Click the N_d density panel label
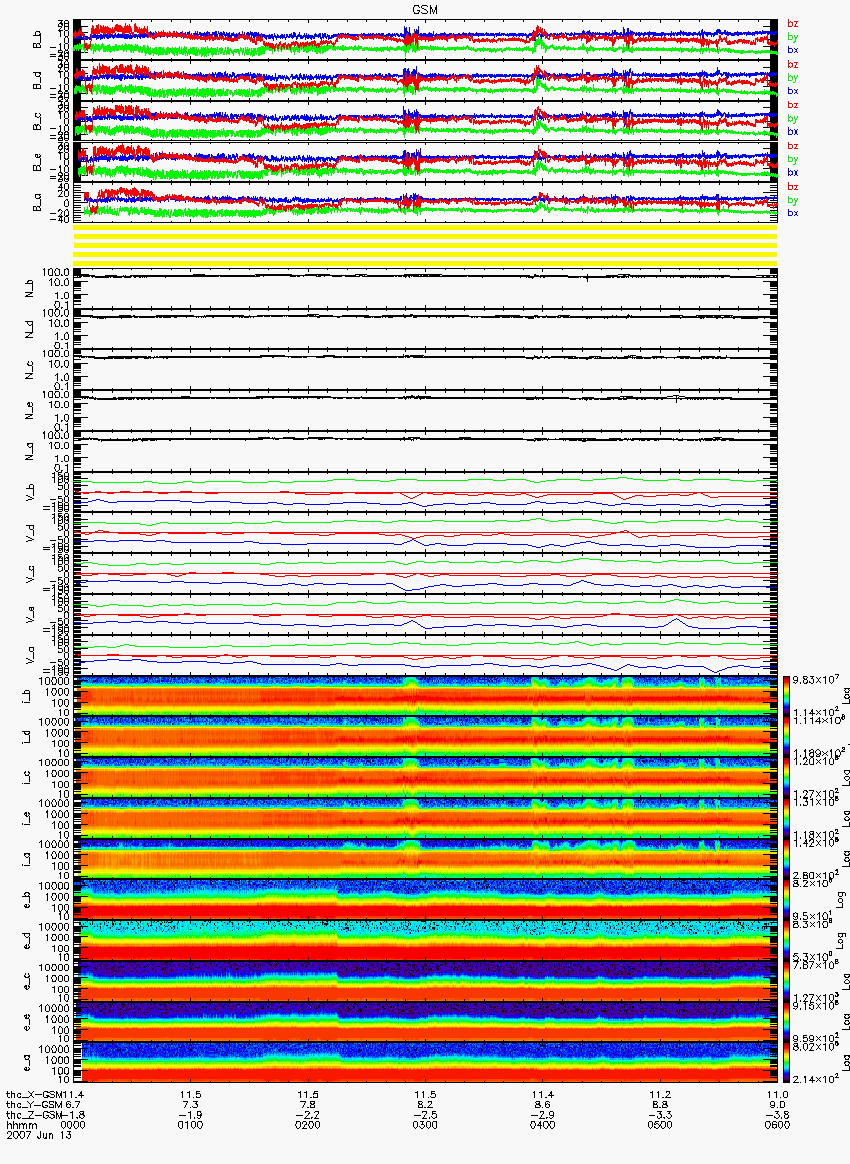 (30, 329)
